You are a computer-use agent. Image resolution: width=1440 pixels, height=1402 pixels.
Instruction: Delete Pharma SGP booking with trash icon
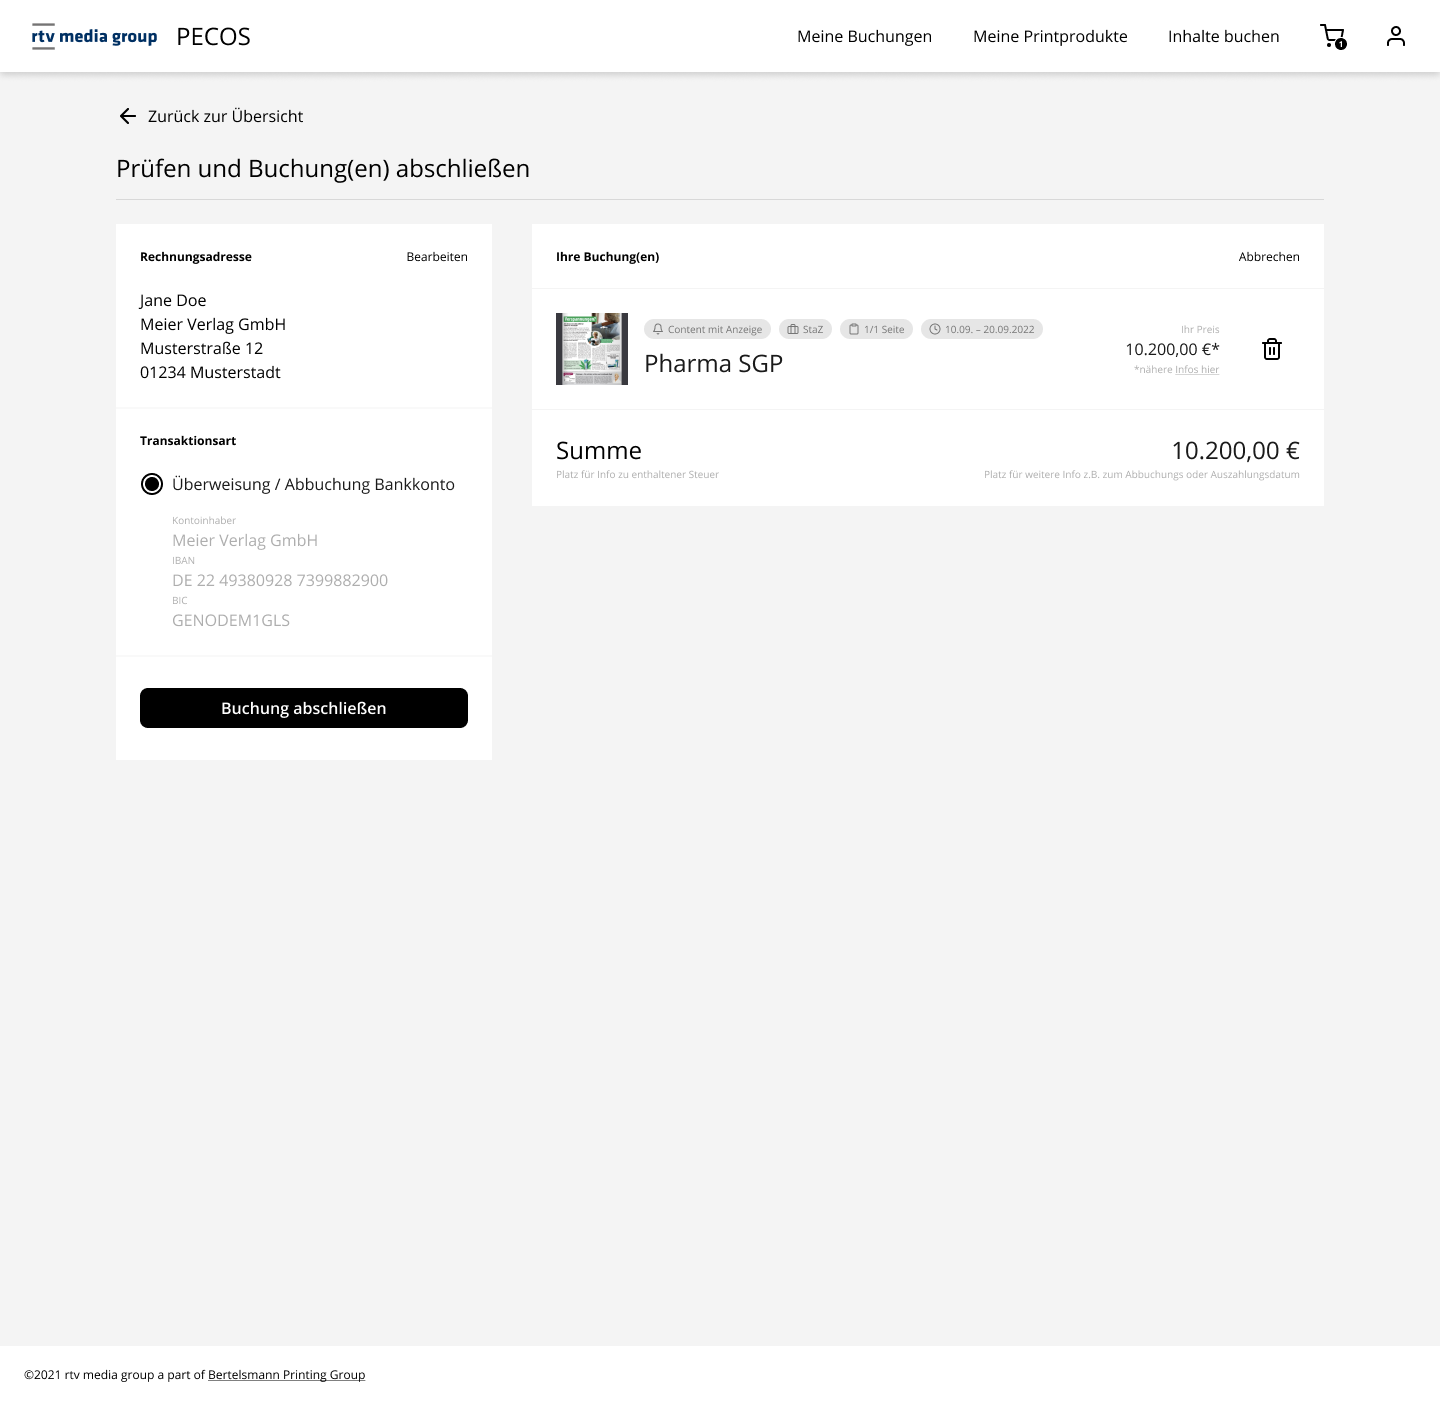click(x=1272, y=349)
